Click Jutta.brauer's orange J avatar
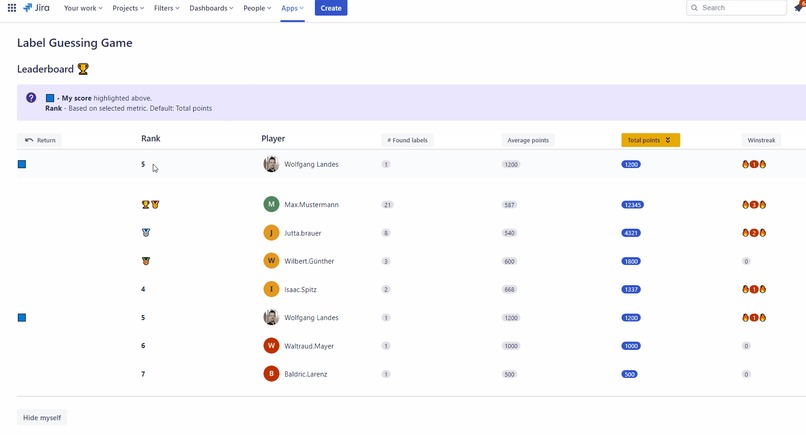 (x=271, y=232)
